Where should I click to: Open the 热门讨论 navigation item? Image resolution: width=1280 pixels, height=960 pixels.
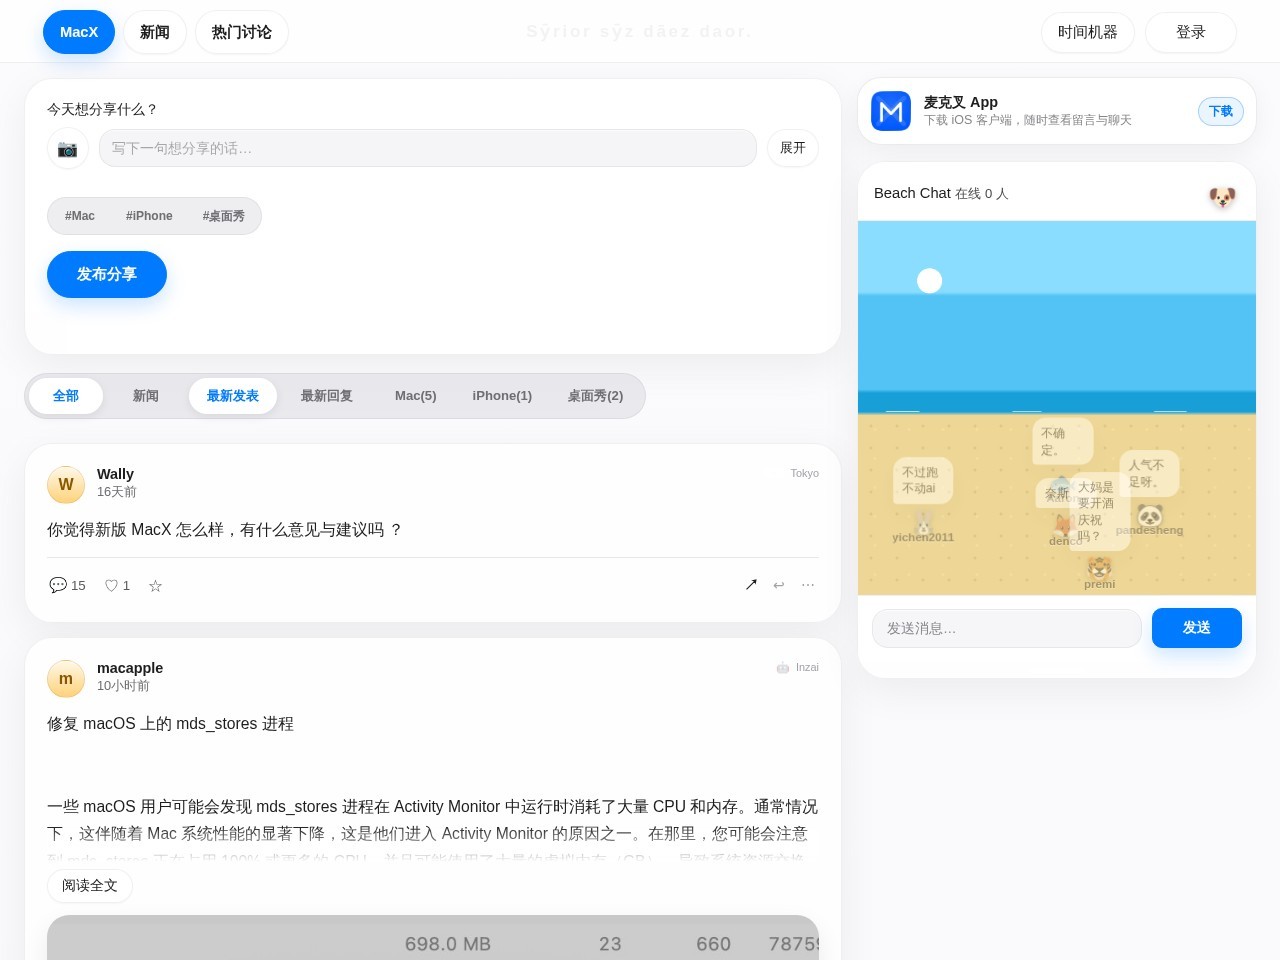tap(242, 32)
